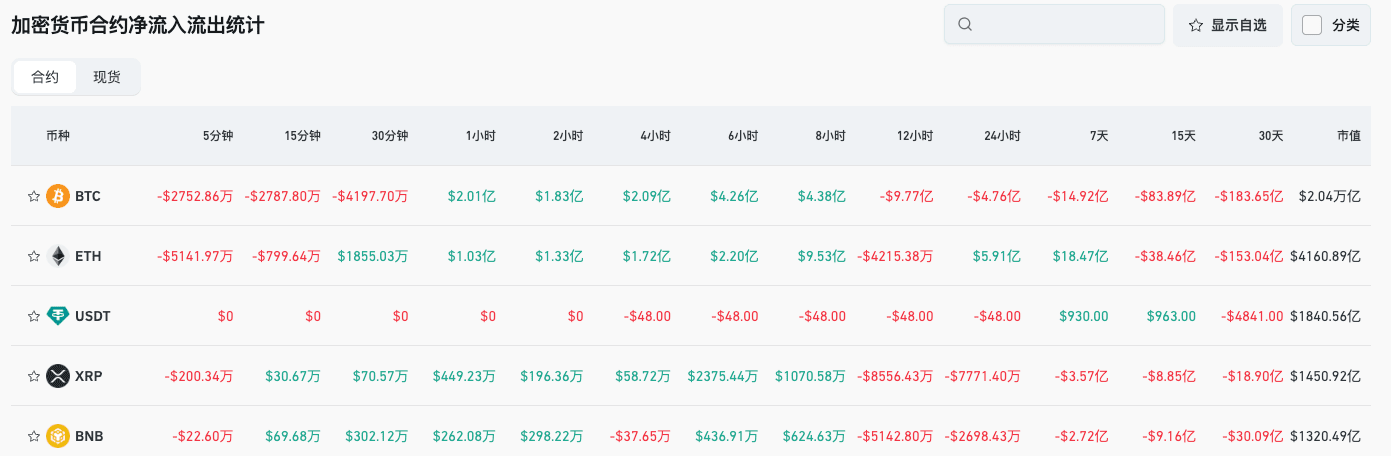Toggle 显示自选 favorites filter

[x=1228, y=25]
